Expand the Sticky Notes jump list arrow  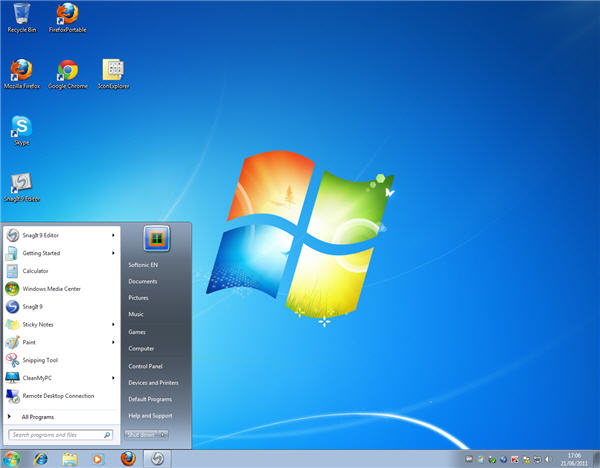pos(113,324)
